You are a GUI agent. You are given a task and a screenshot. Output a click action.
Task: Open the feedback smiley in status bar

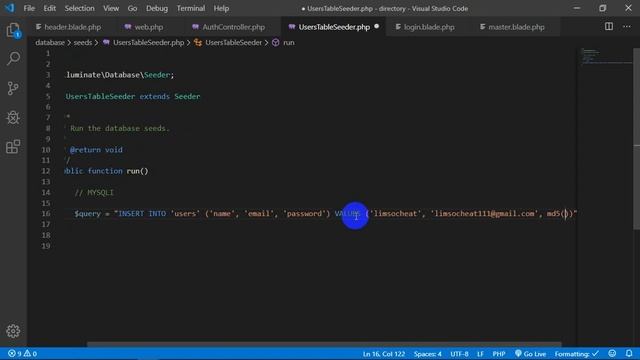coord(612,353)
